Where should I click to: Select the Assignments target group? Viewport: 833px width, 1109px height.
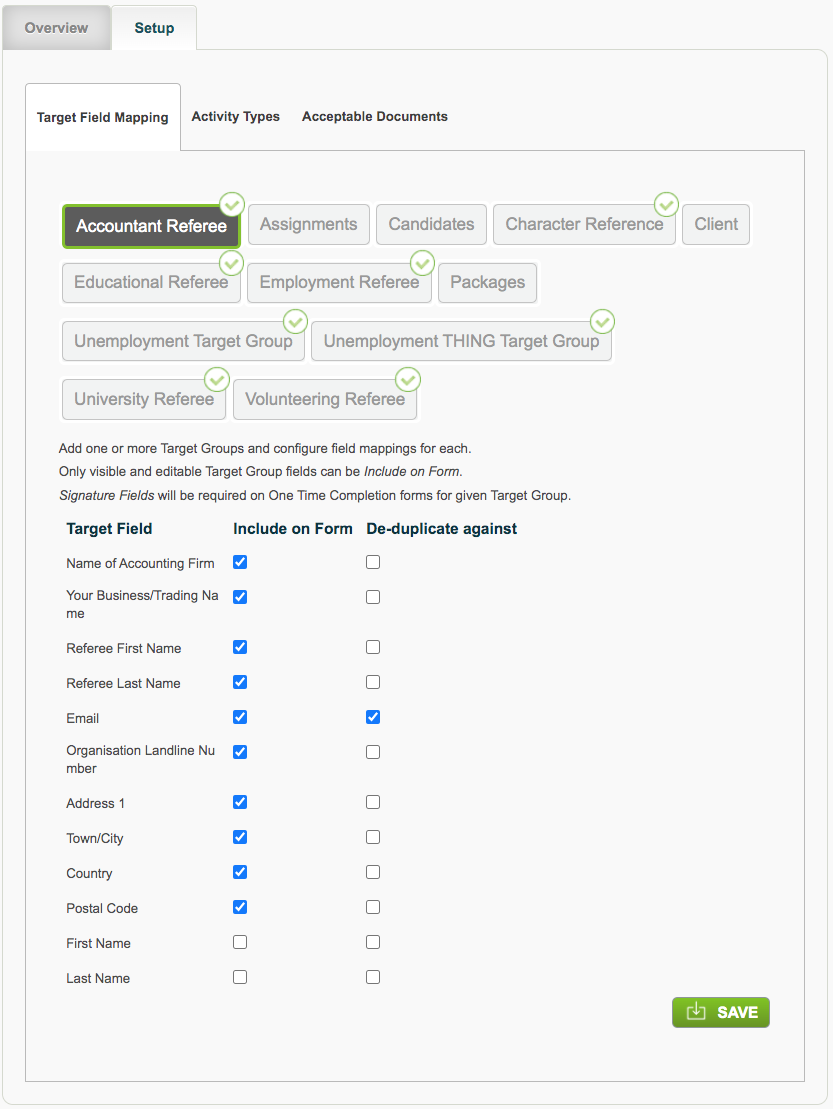[x=308, y=224]
